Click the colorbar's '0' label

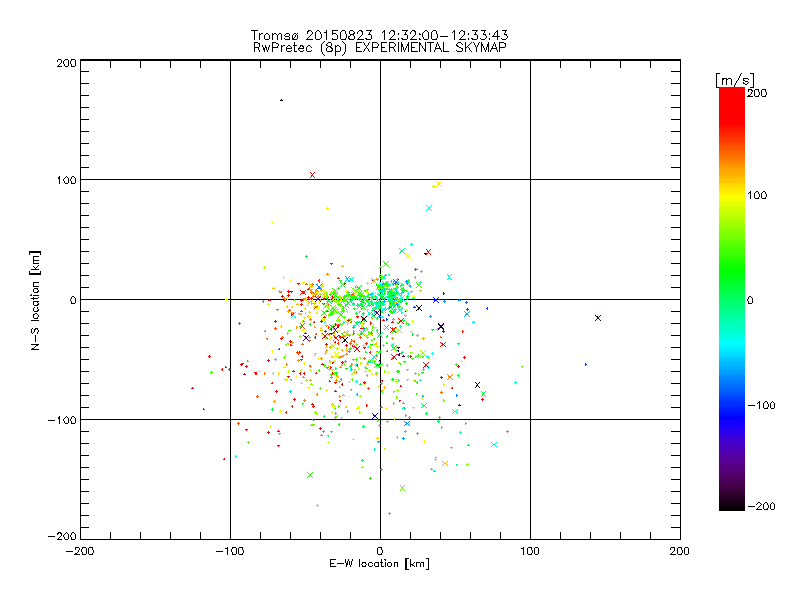[x=750, y=300]
